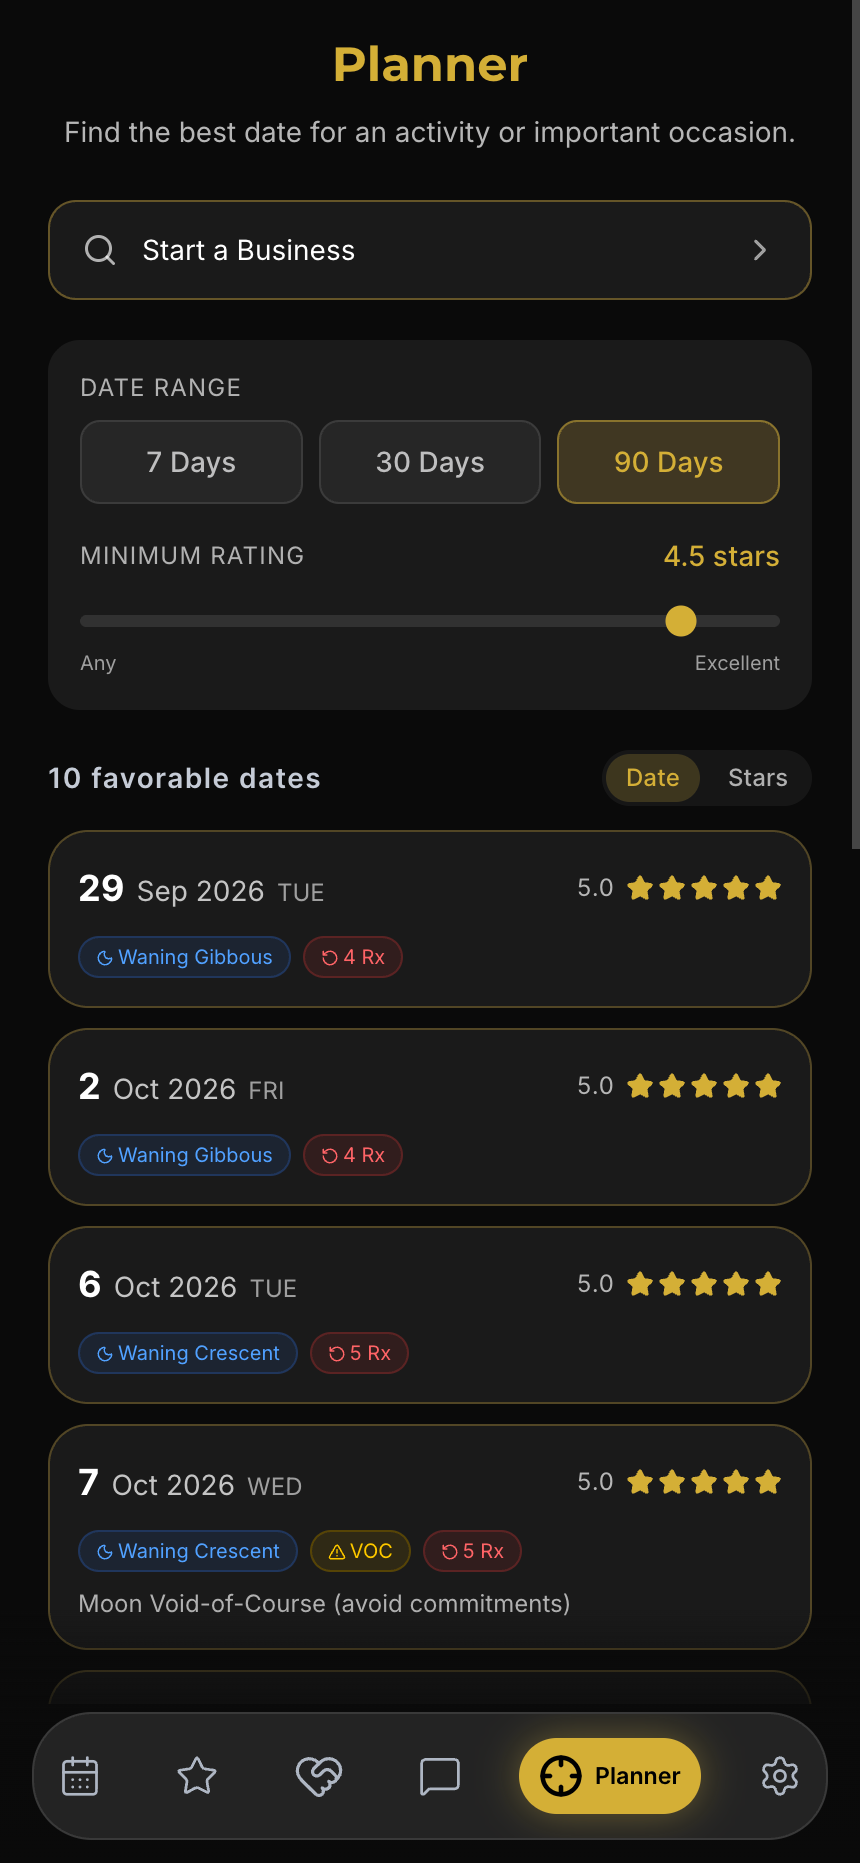Select the 90 Days date range
860x1863 pixels.
pyautogui.click(x=668, y=462)
